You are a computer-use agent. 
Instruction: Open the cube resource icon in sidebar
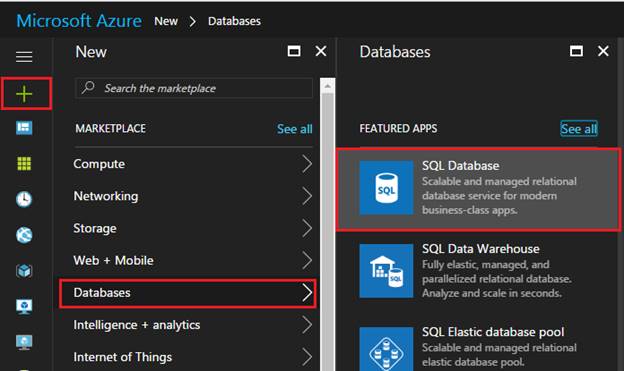pyautogui.click(x=24, y=271)
